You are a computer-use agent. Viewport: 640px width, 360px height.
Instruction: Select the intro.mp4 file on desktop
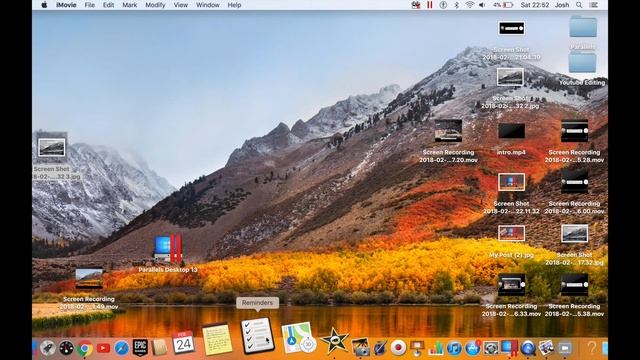point(511,139)
